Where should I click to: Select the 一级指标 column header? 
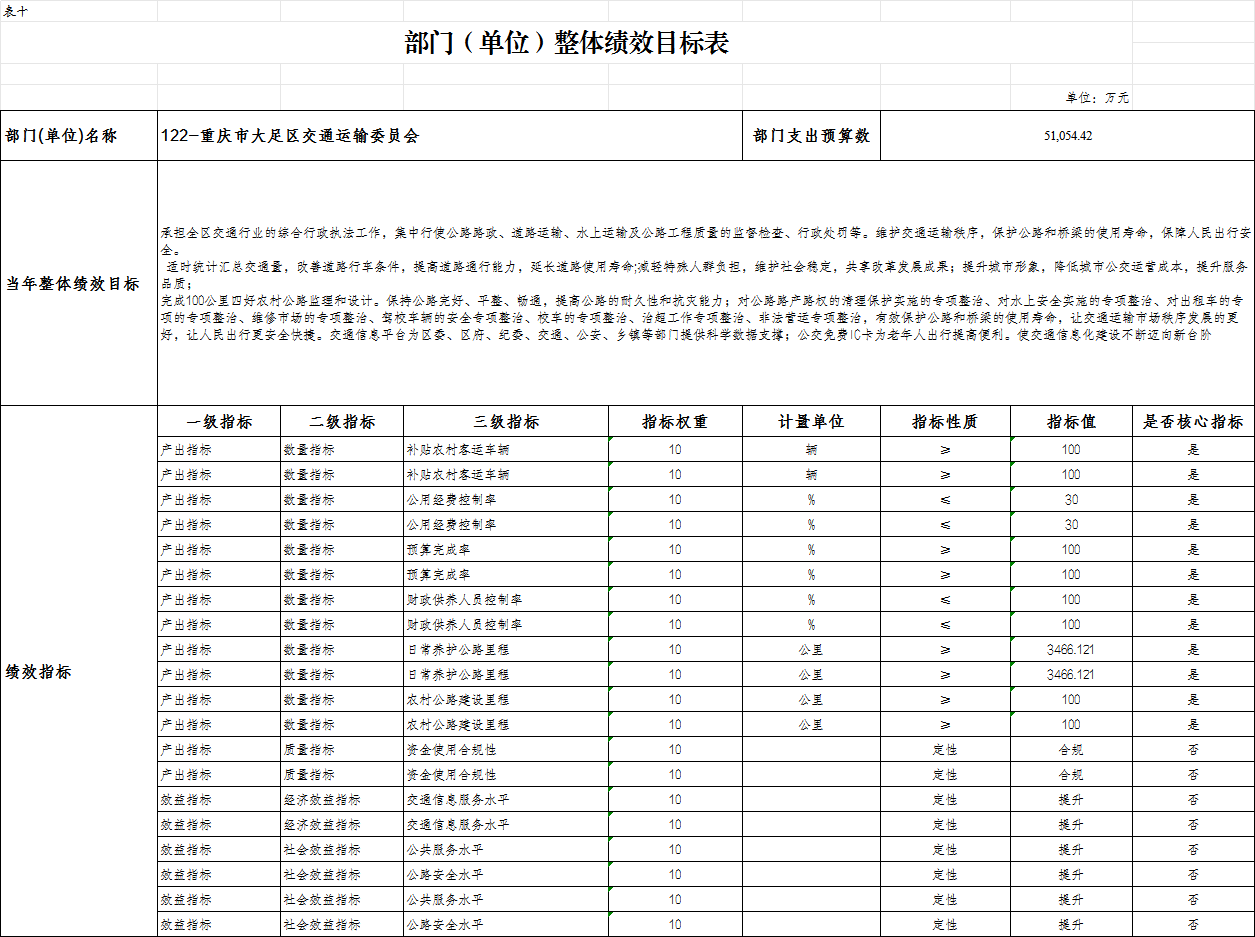point(218,421)
